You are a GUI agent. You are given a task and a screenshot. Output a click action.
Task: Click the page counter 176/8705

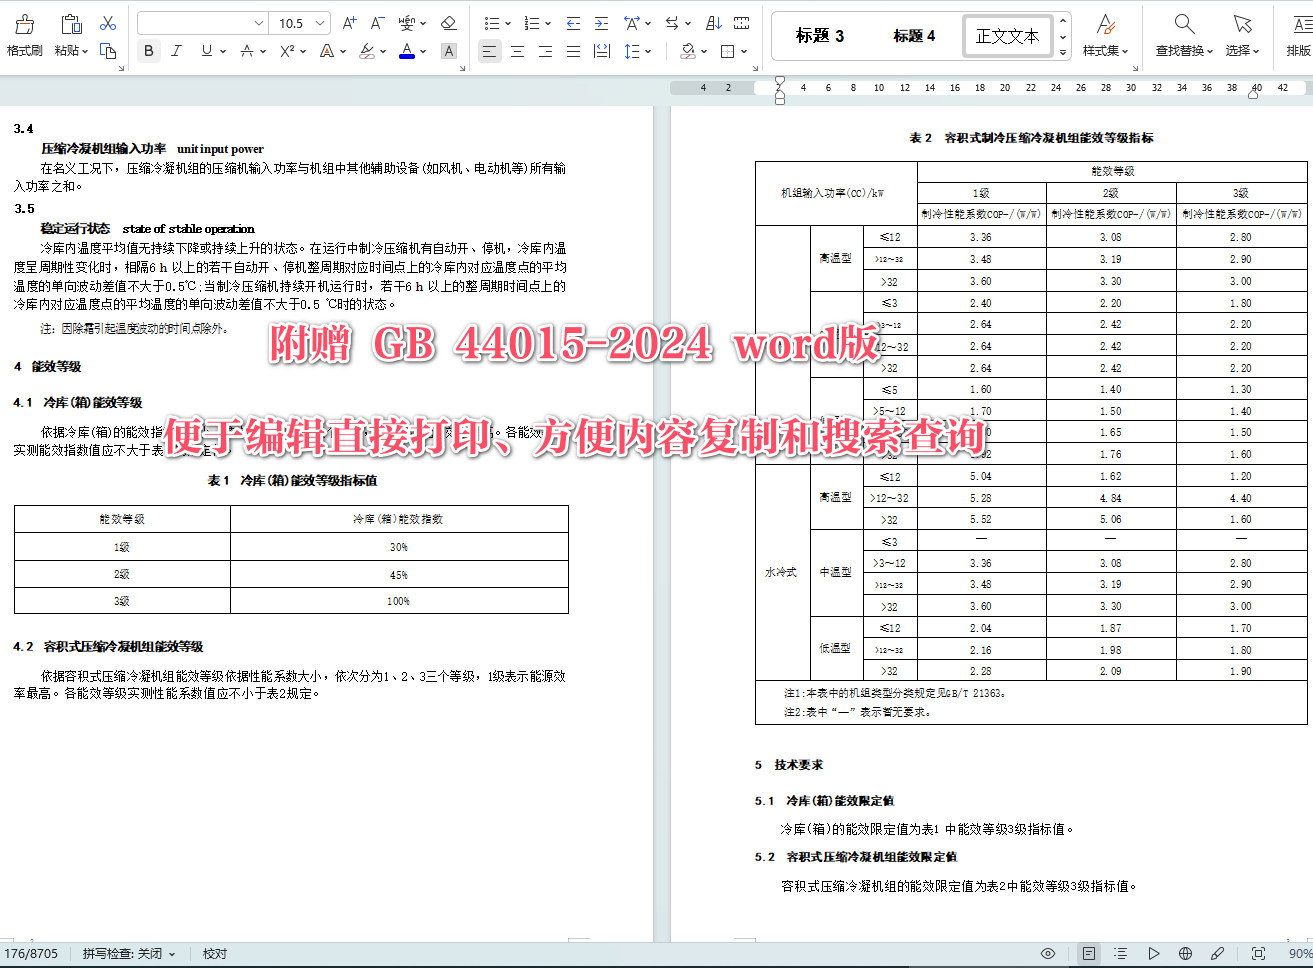tap(30, 953)
